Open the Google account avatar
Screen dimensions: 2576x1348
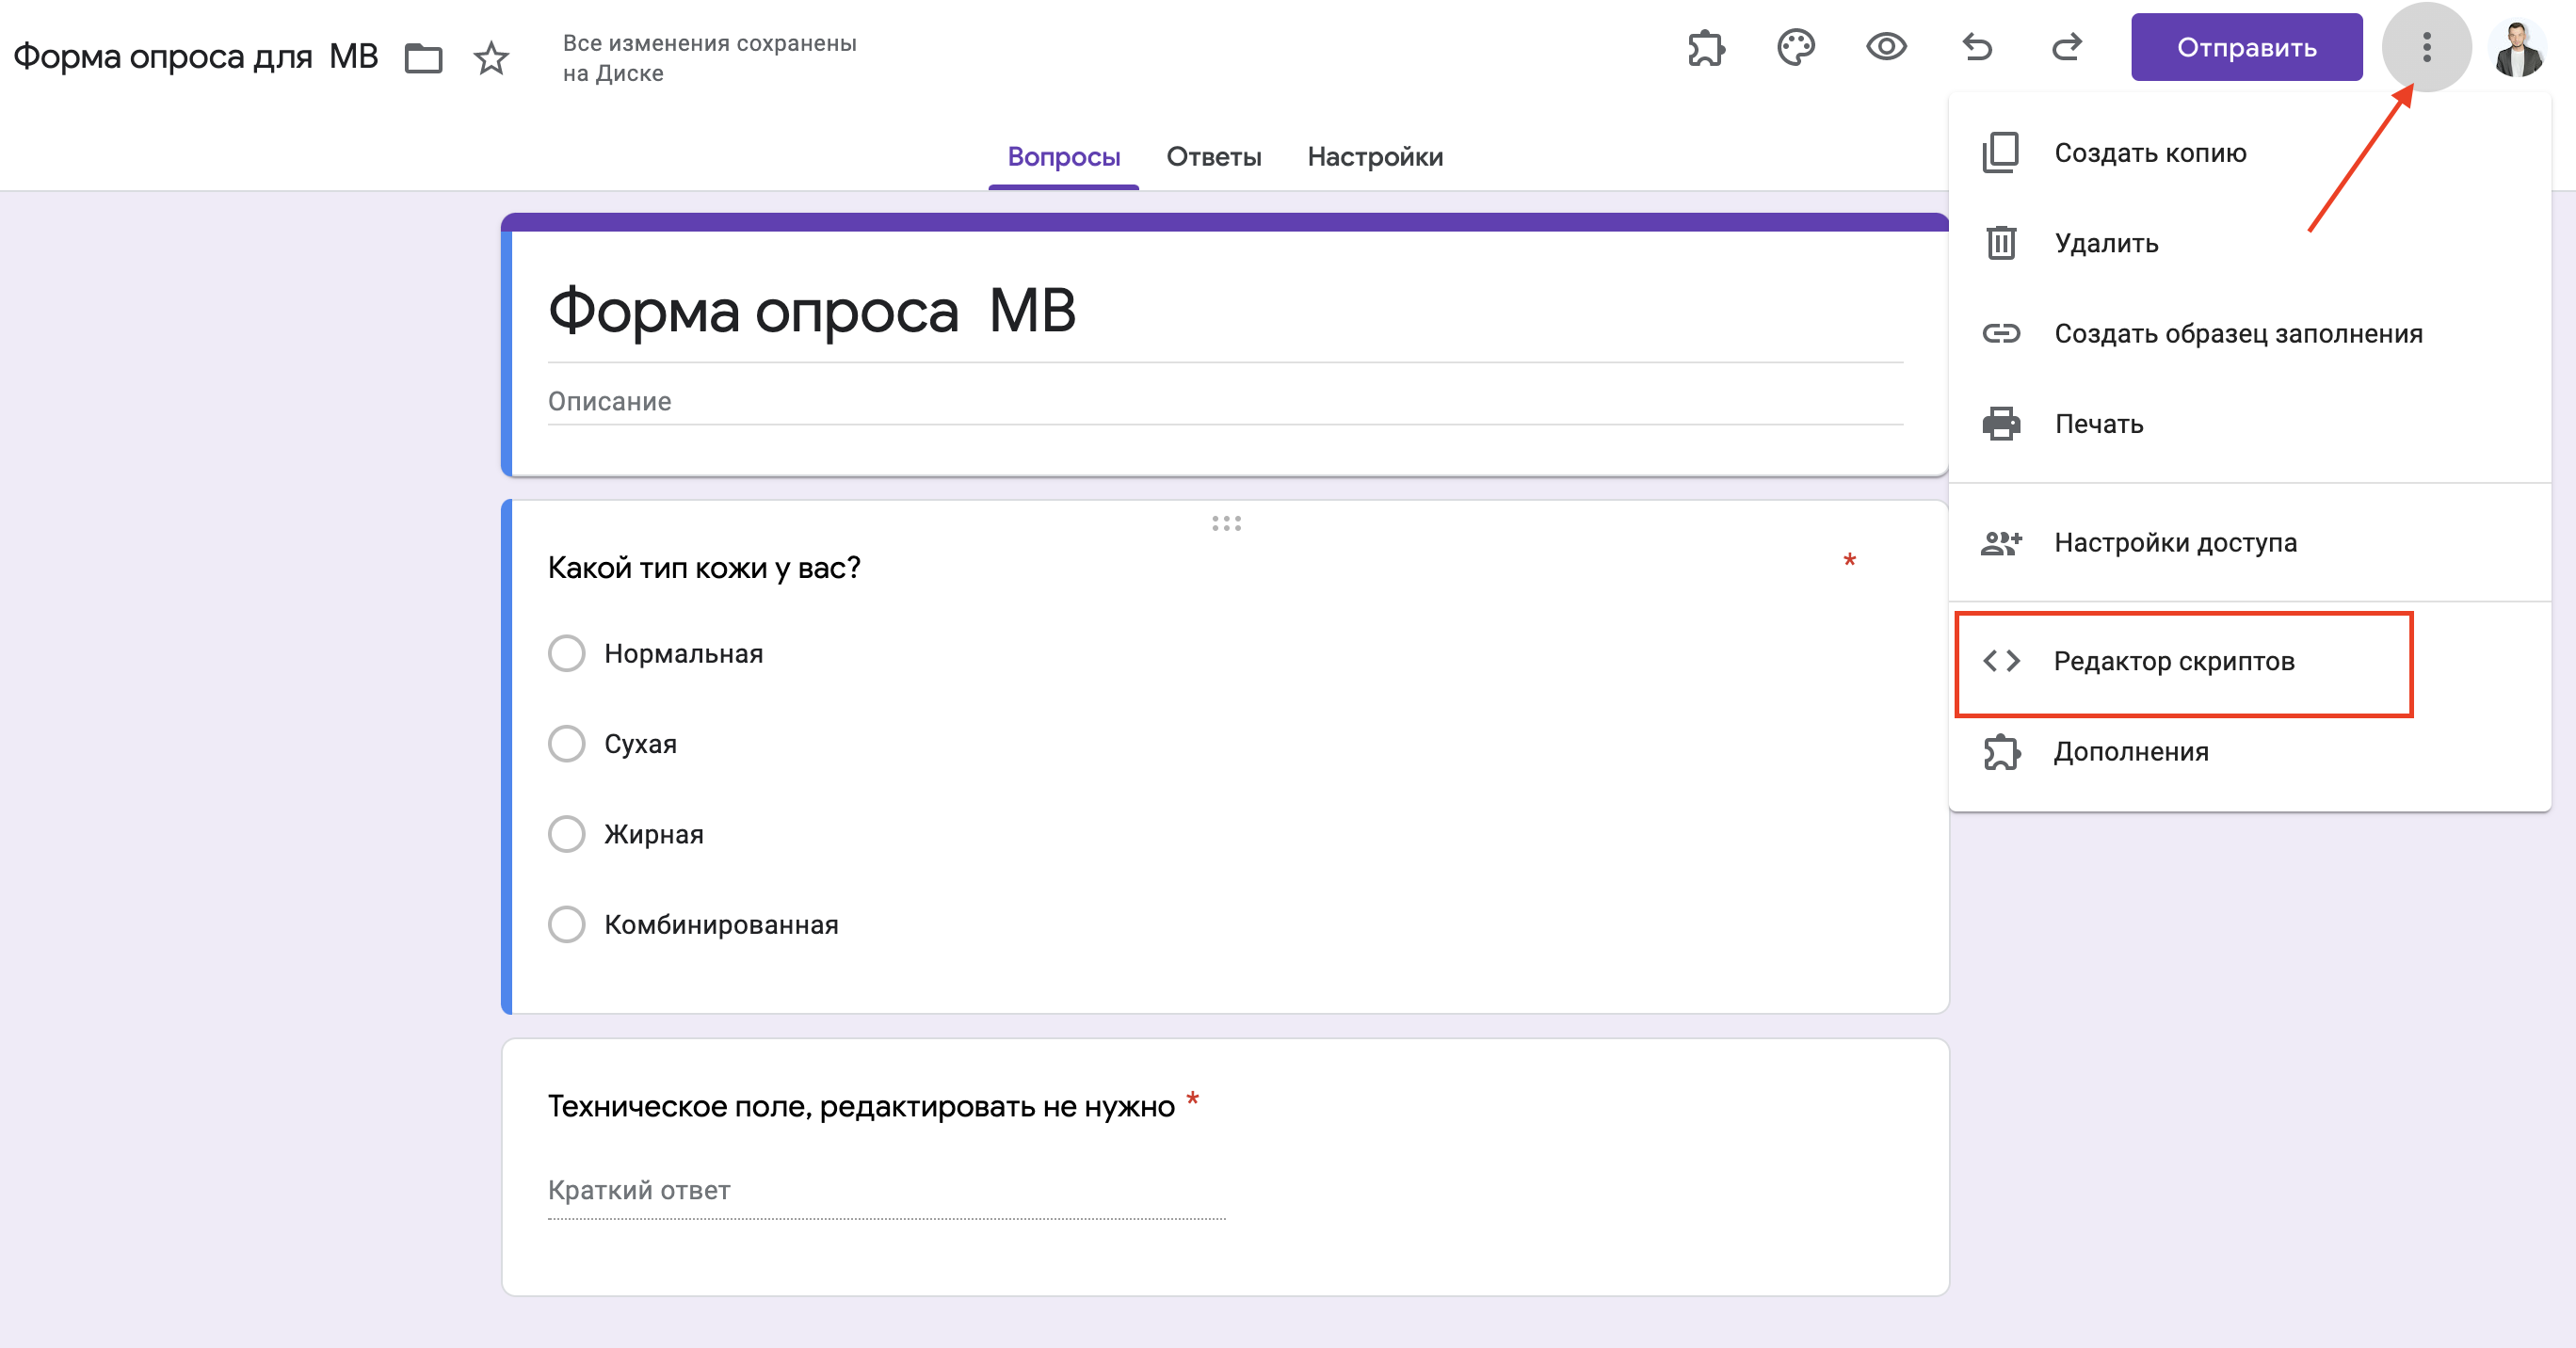pos(2517,48)
